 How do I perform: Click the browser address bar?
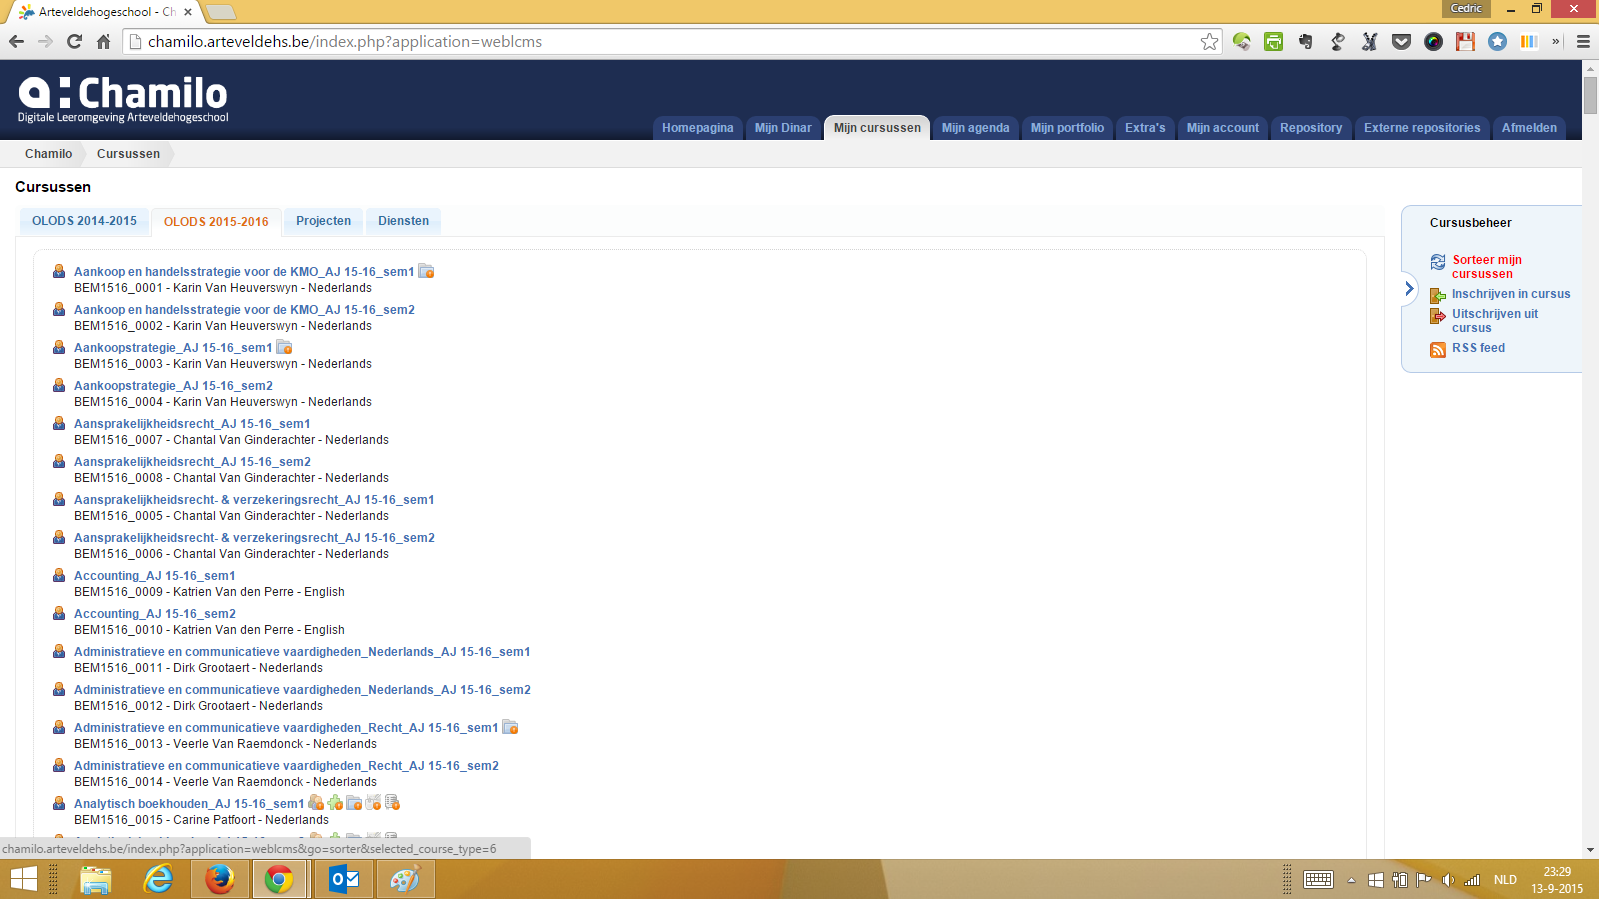point(660,42)
